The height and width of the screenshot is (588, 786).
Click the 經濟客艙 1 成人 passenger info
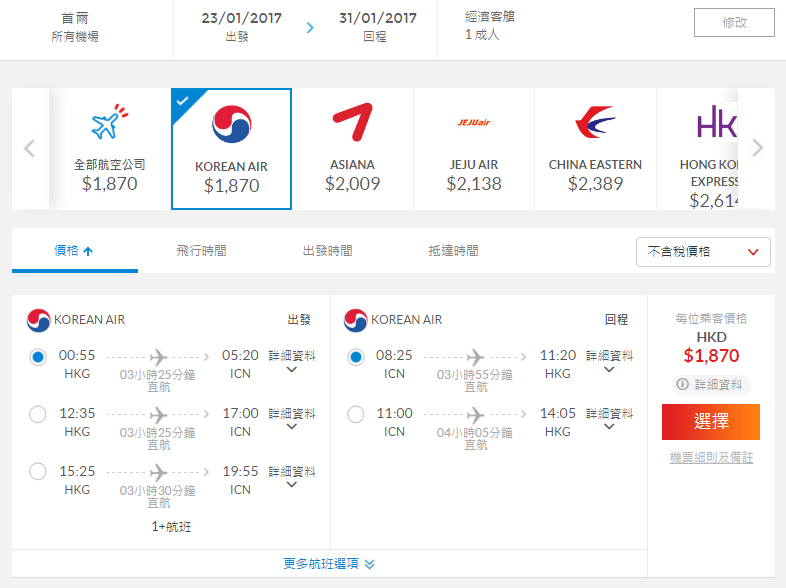coord(490,26)
